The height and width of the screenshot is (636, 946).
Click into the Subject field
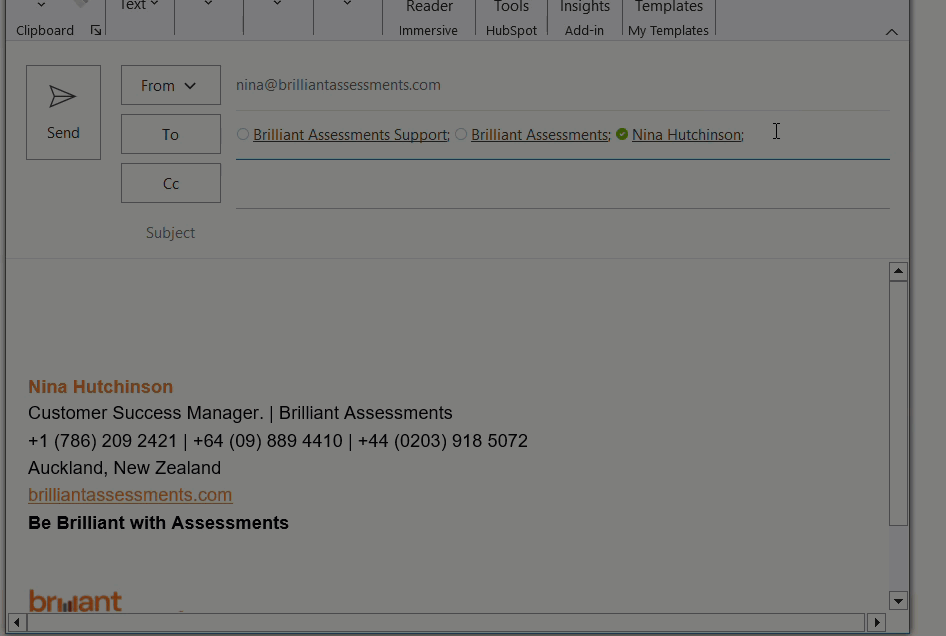(560, 233)
